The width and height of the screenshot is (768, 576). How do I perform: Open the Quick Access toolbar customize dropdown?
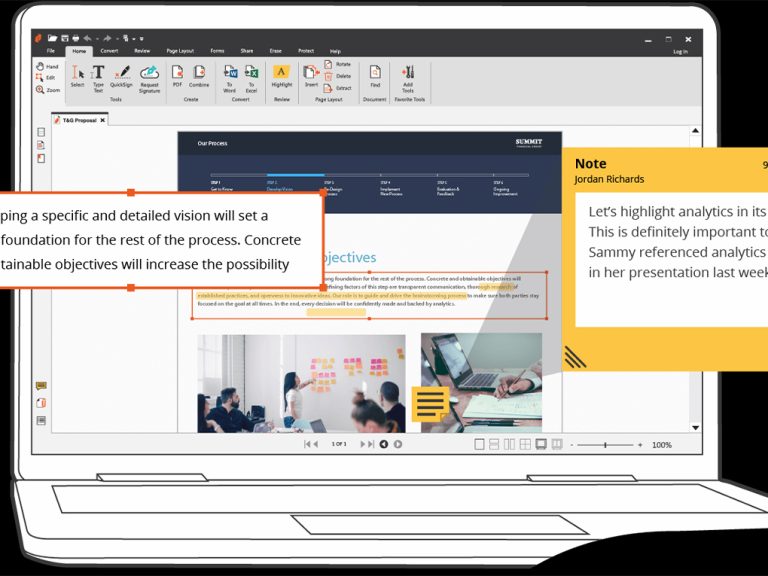141,38
